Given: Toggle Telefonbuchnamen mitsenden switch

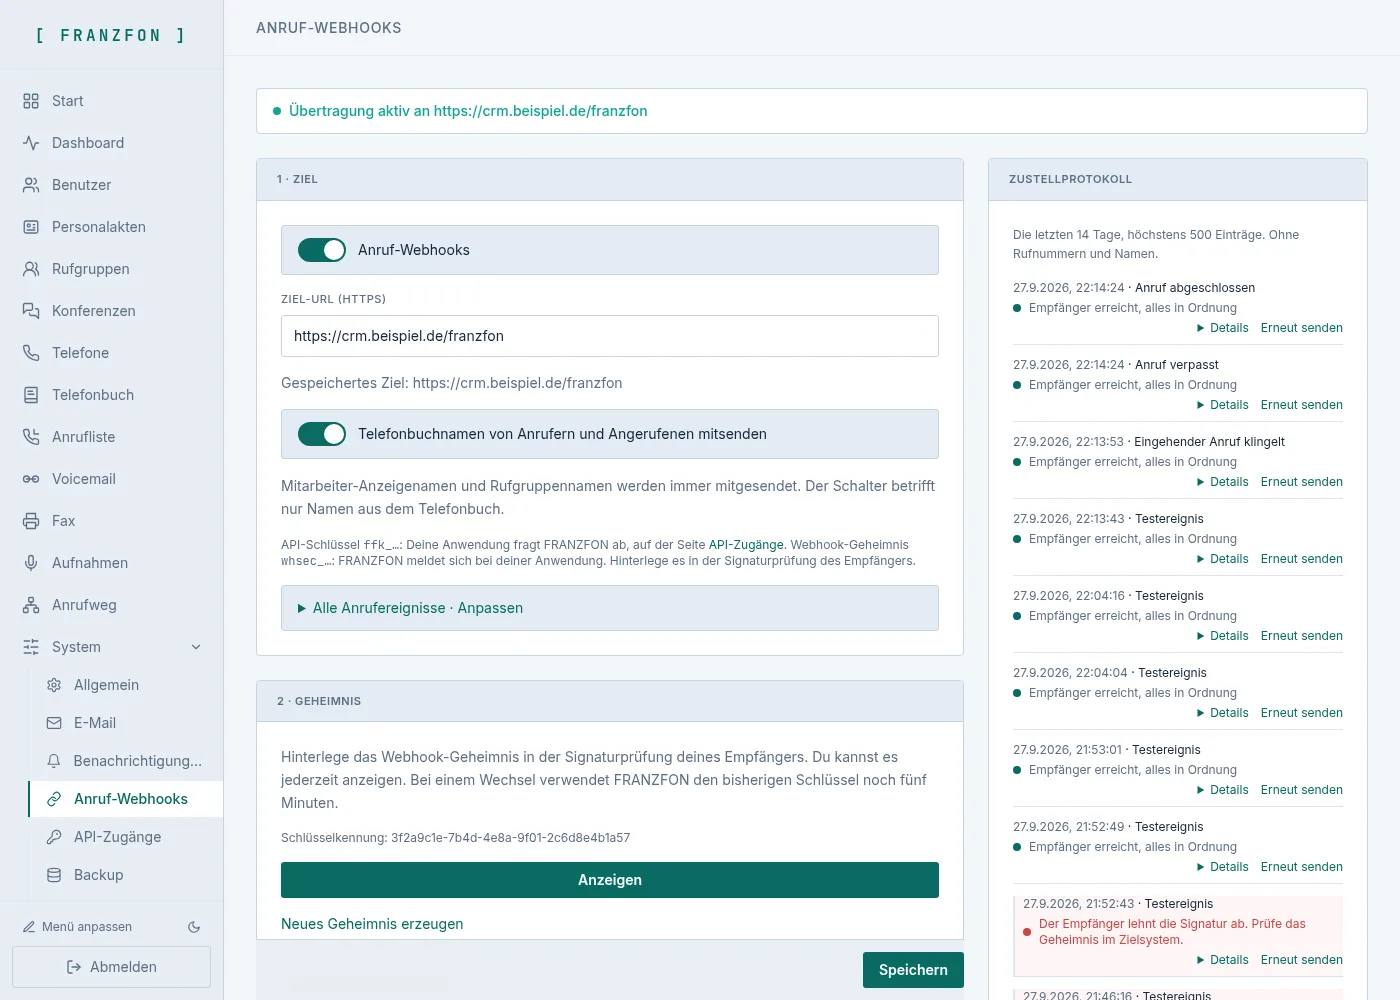Looking at the screenshot, I should [x=322, y=434].
